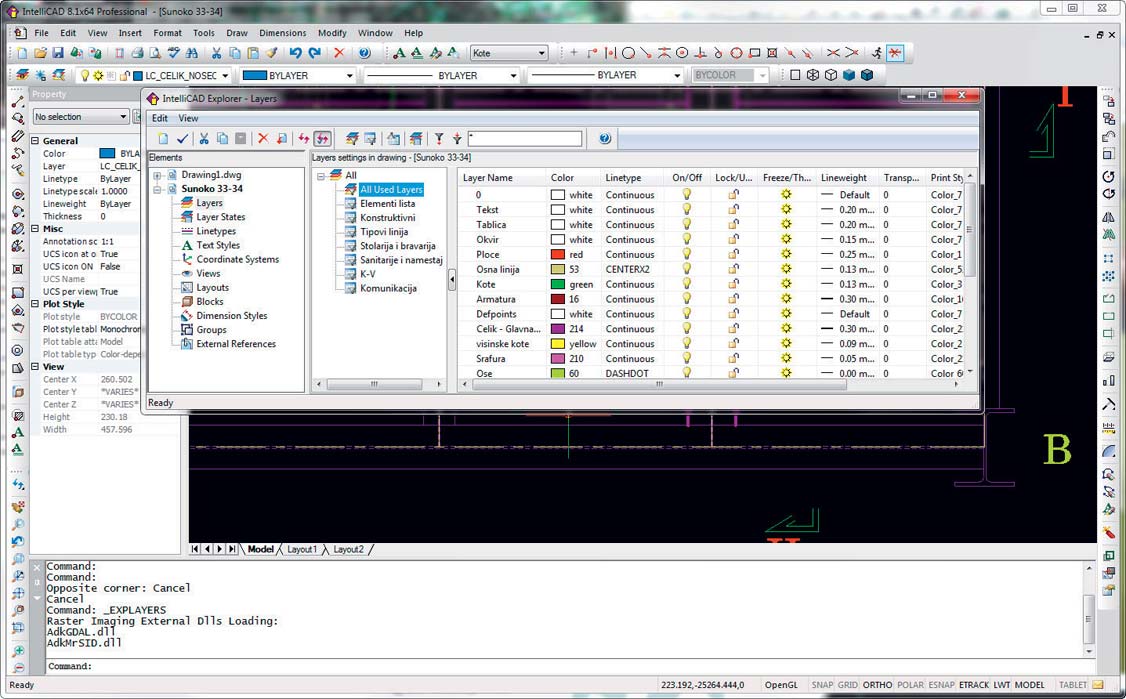The width and height of the screenshot is (1126, 699).
Task: Toggle SNAP in the status bar
Action: [x=823, y=685]
